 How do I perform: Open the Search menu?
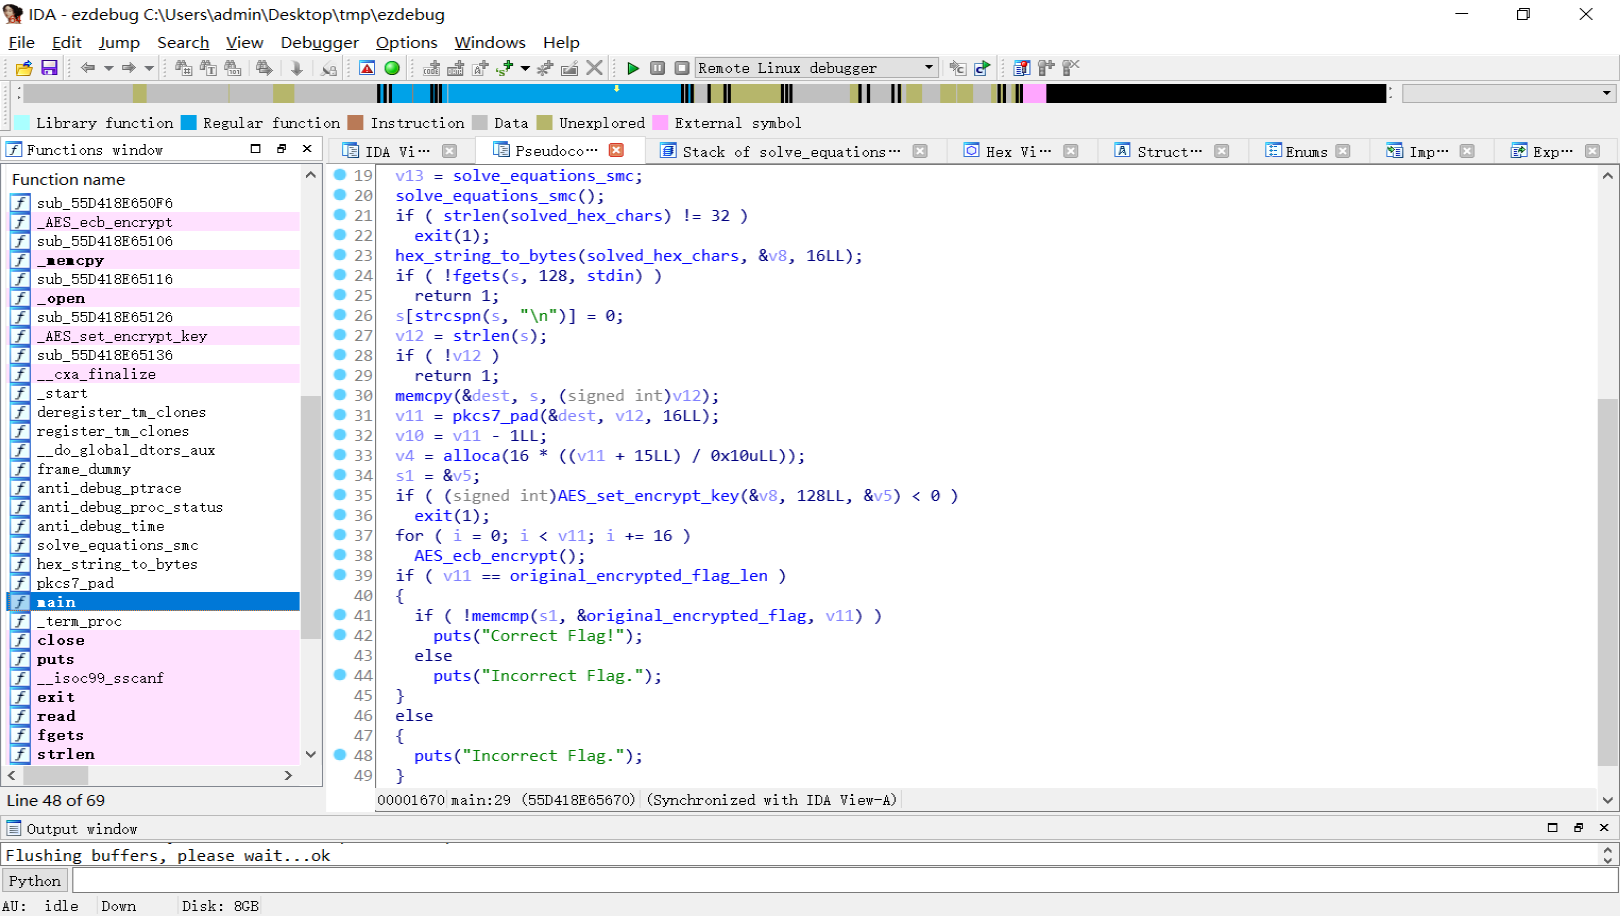(183, 42)
